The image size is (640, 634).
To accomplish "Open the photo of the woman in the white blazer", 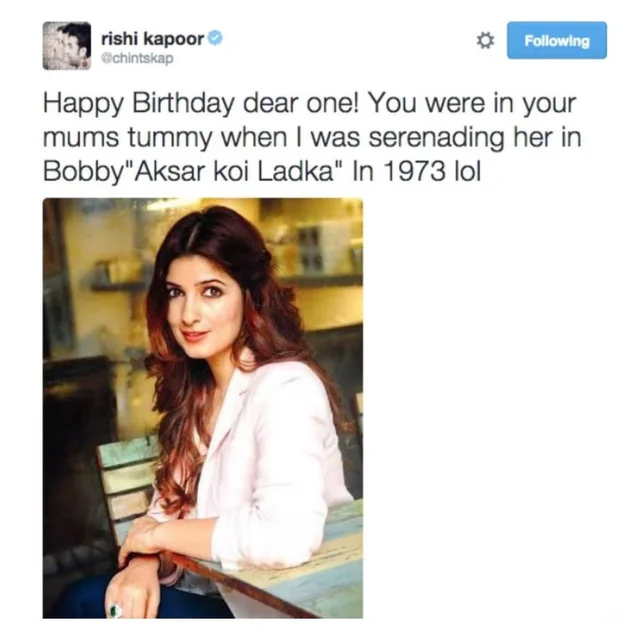I will pyautogui.click(x=203, y=408).
